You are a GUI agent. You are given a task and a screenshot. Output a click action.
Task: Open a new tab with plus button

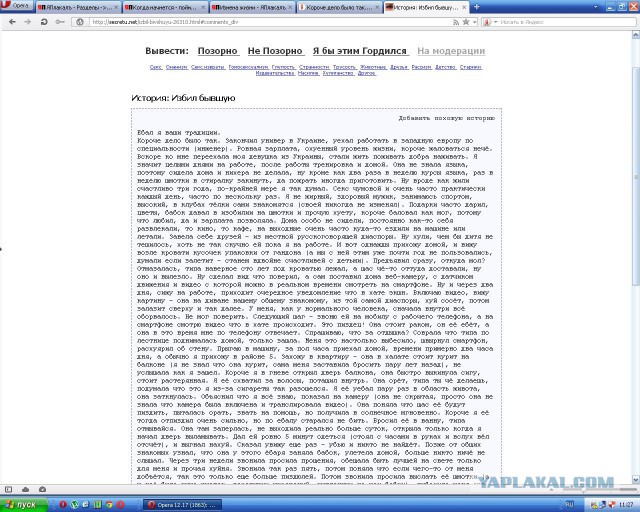click(x=476, y=7)
